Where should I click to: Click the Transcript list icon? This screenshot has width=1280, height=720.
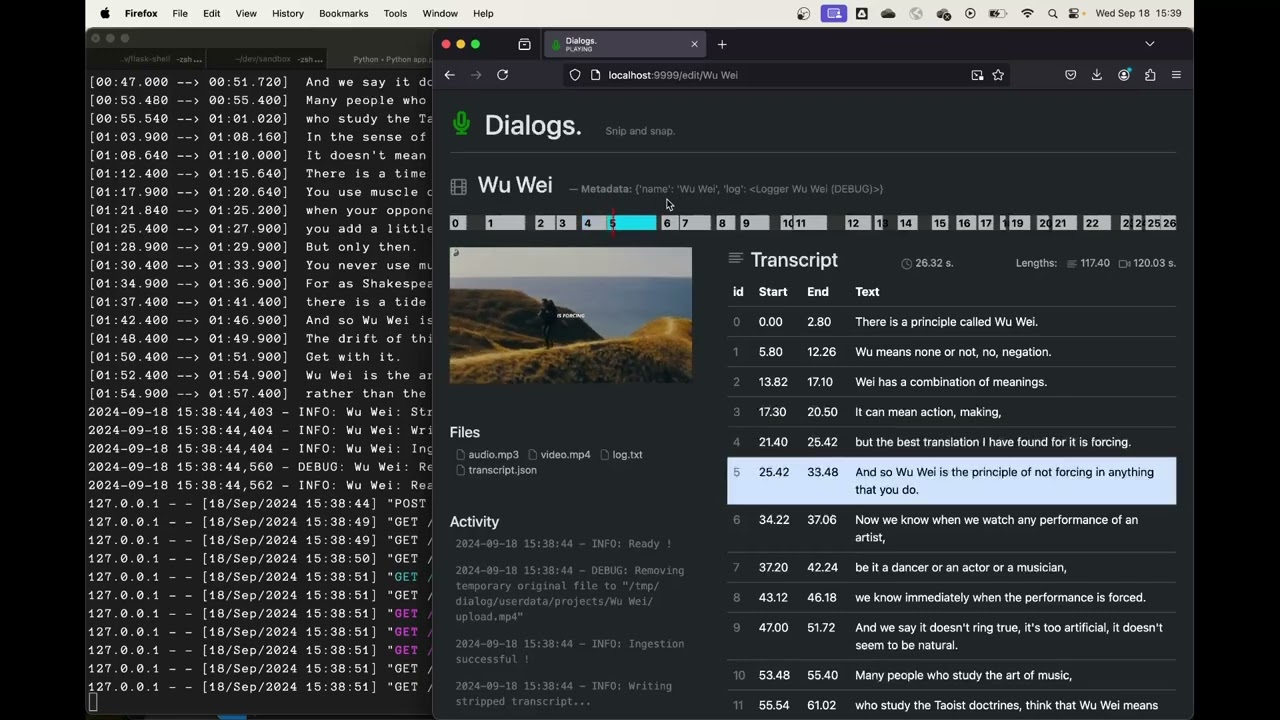coord(736,258)
